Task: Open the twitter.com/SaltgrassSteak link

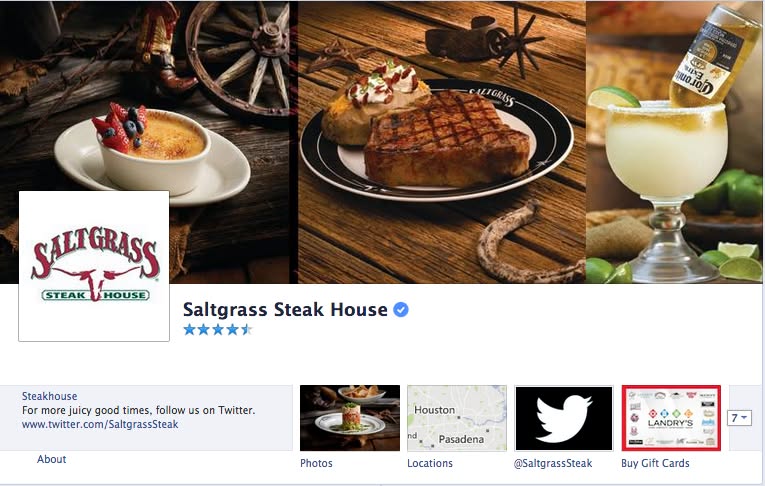Action: 100,425
